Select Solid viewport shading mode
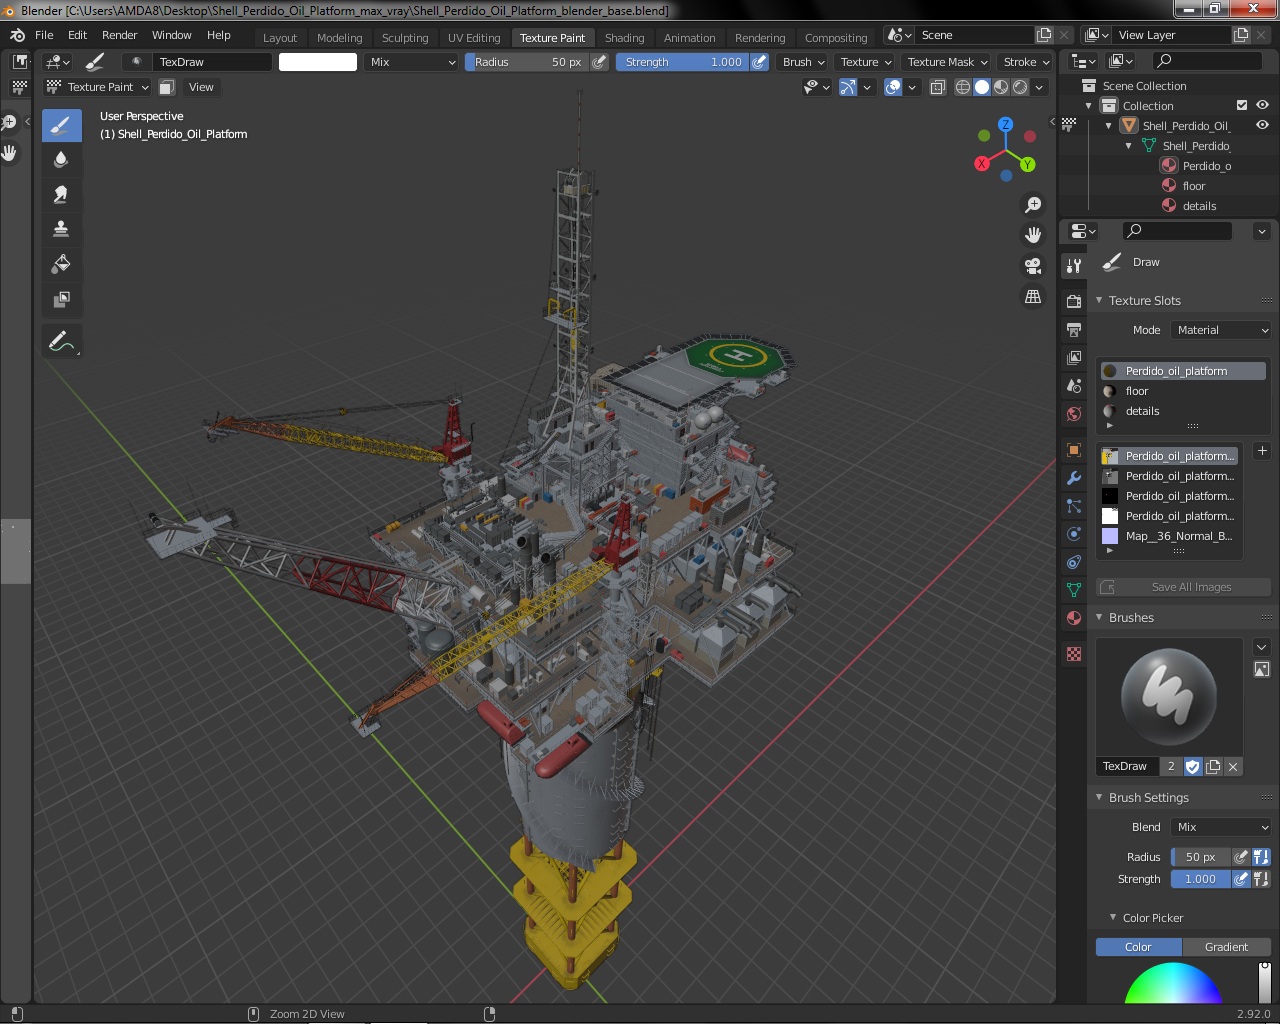The image size is (1280, 1024). click(982, 87)
